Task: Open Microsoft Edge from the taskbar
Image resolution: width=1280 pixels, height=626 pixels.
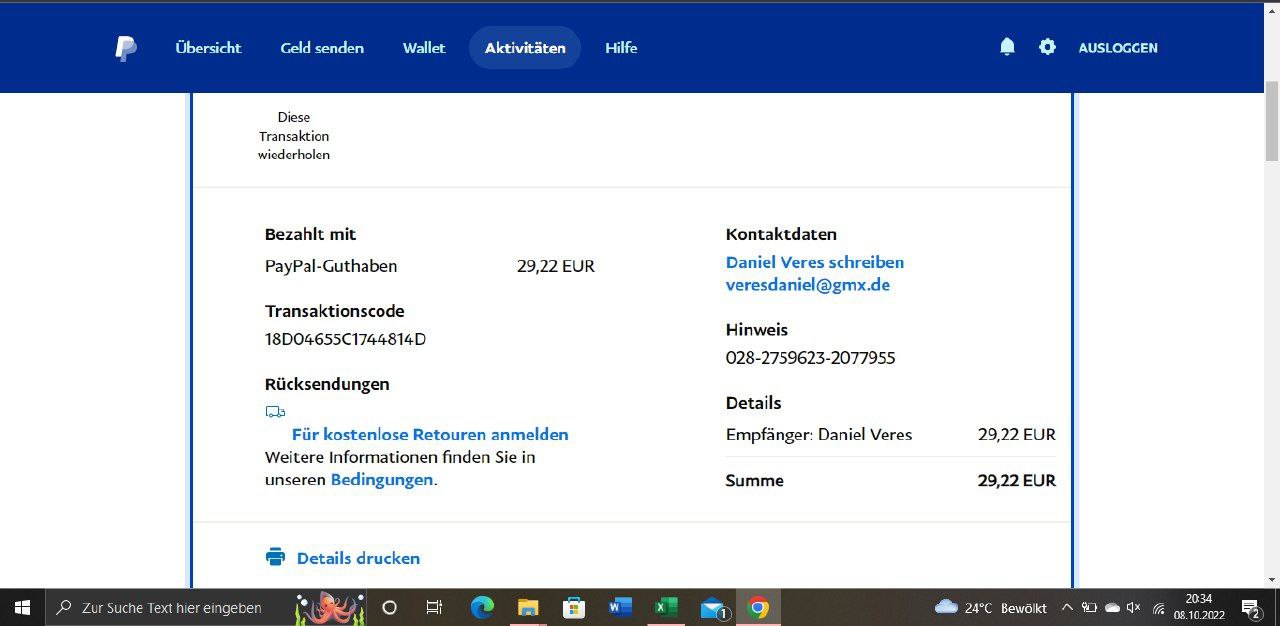Action: (482, 607)
